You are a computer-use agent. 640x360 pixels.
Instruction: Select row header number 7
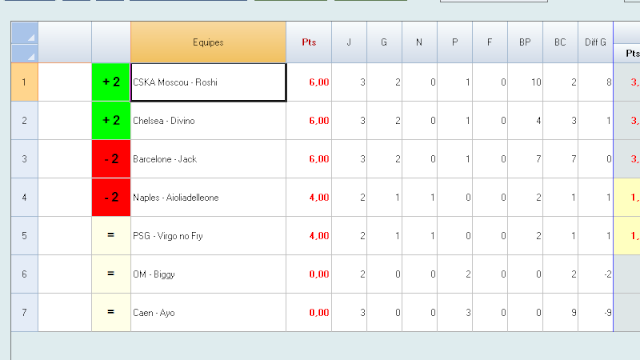(x=24, y=312)
